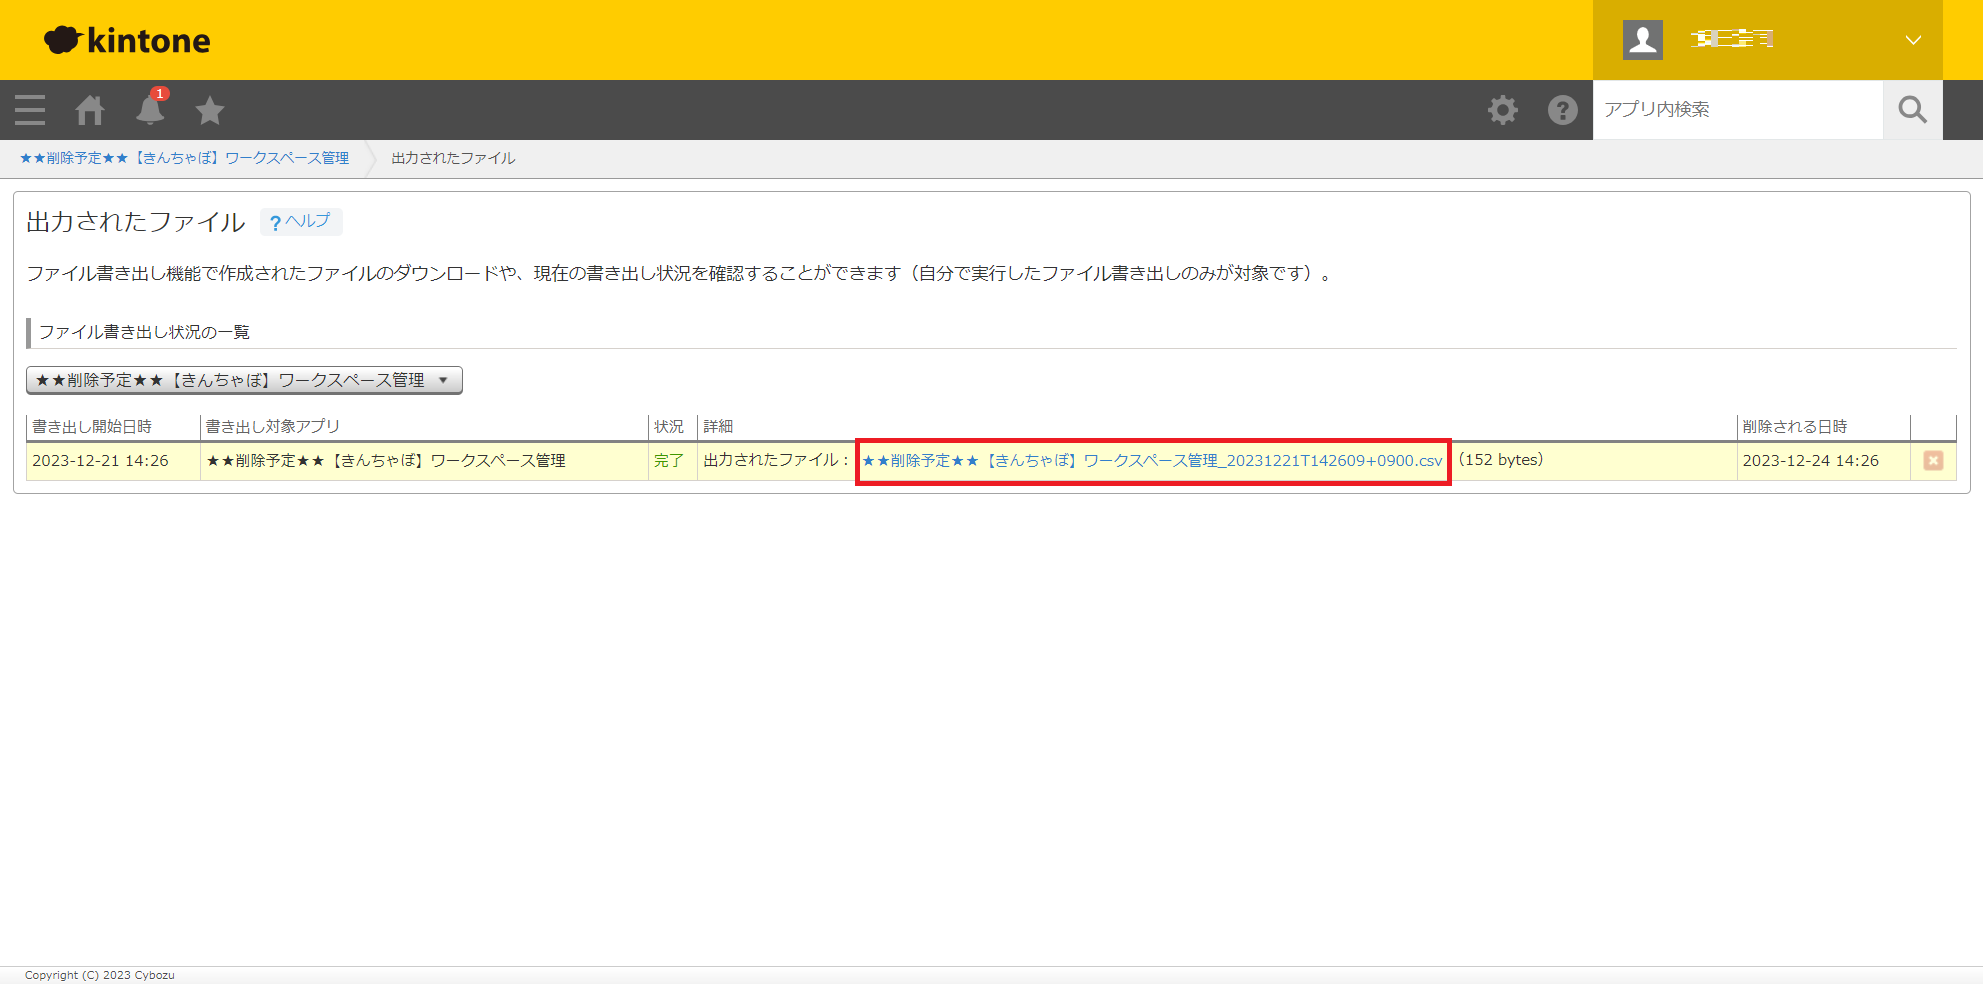The width and height of the screenshot is (1983, 984).
Task: Click the help question mark icon
Action: coord(1562,110)
